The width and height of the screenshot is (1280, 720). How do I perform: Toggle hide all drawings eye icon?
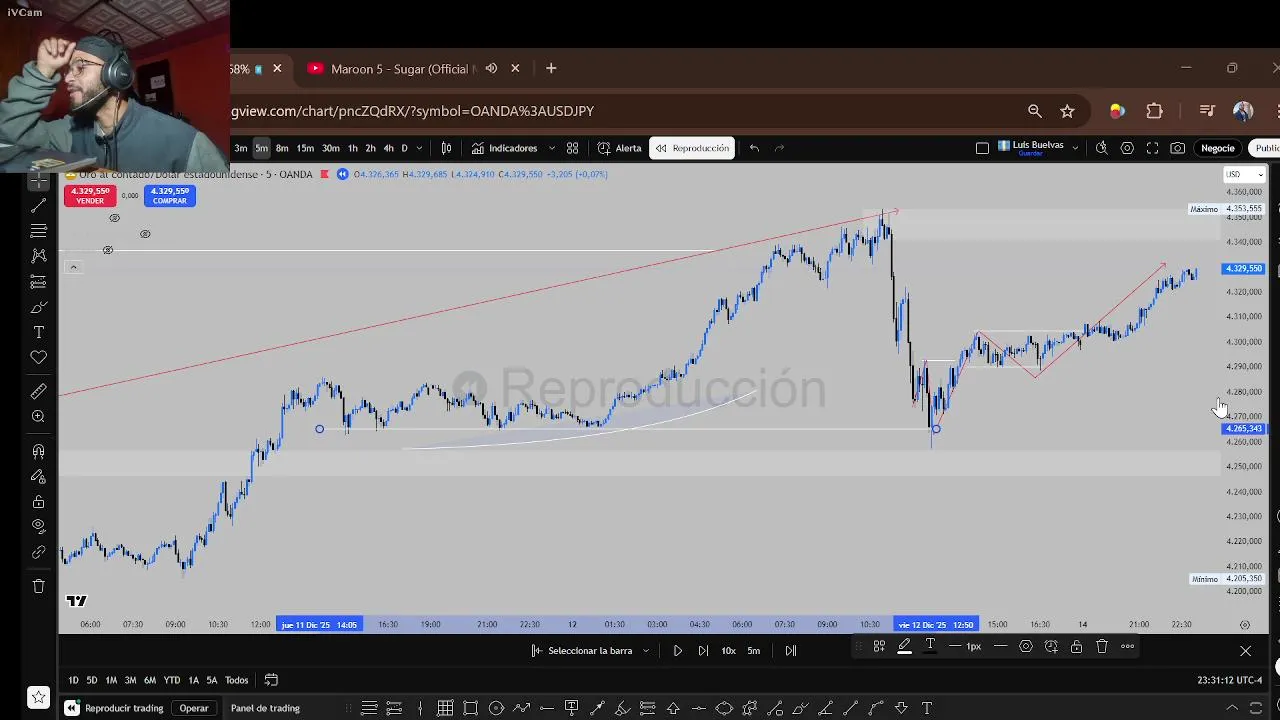point(38,526)
